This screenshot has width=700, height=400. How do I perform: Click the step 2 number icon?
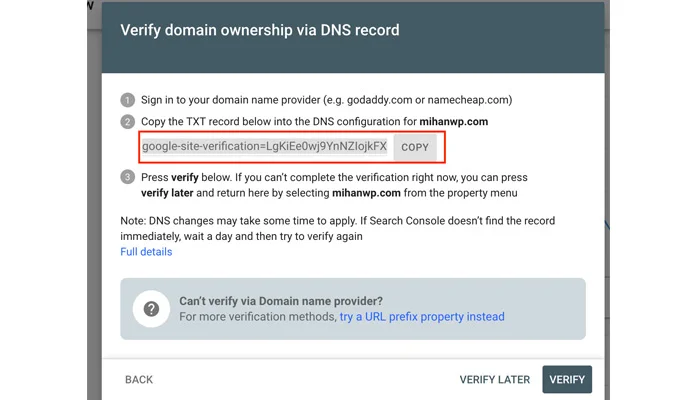point(127,121)
